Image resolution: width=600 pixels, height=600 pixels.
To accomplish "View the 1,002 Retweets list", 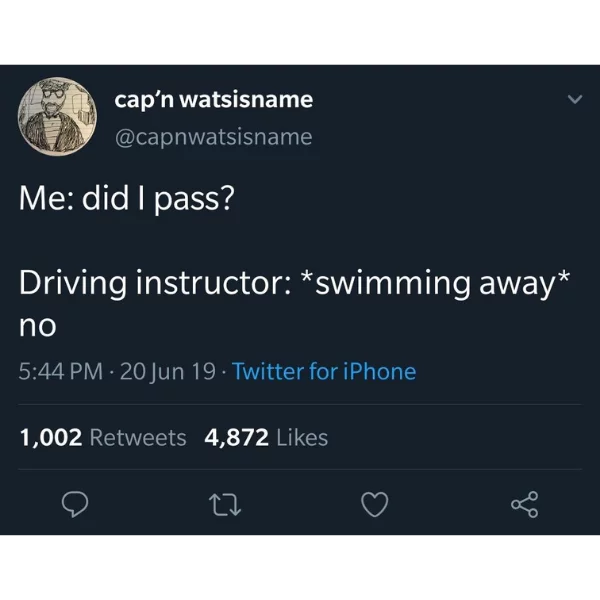I will click(x=103, y=437).
